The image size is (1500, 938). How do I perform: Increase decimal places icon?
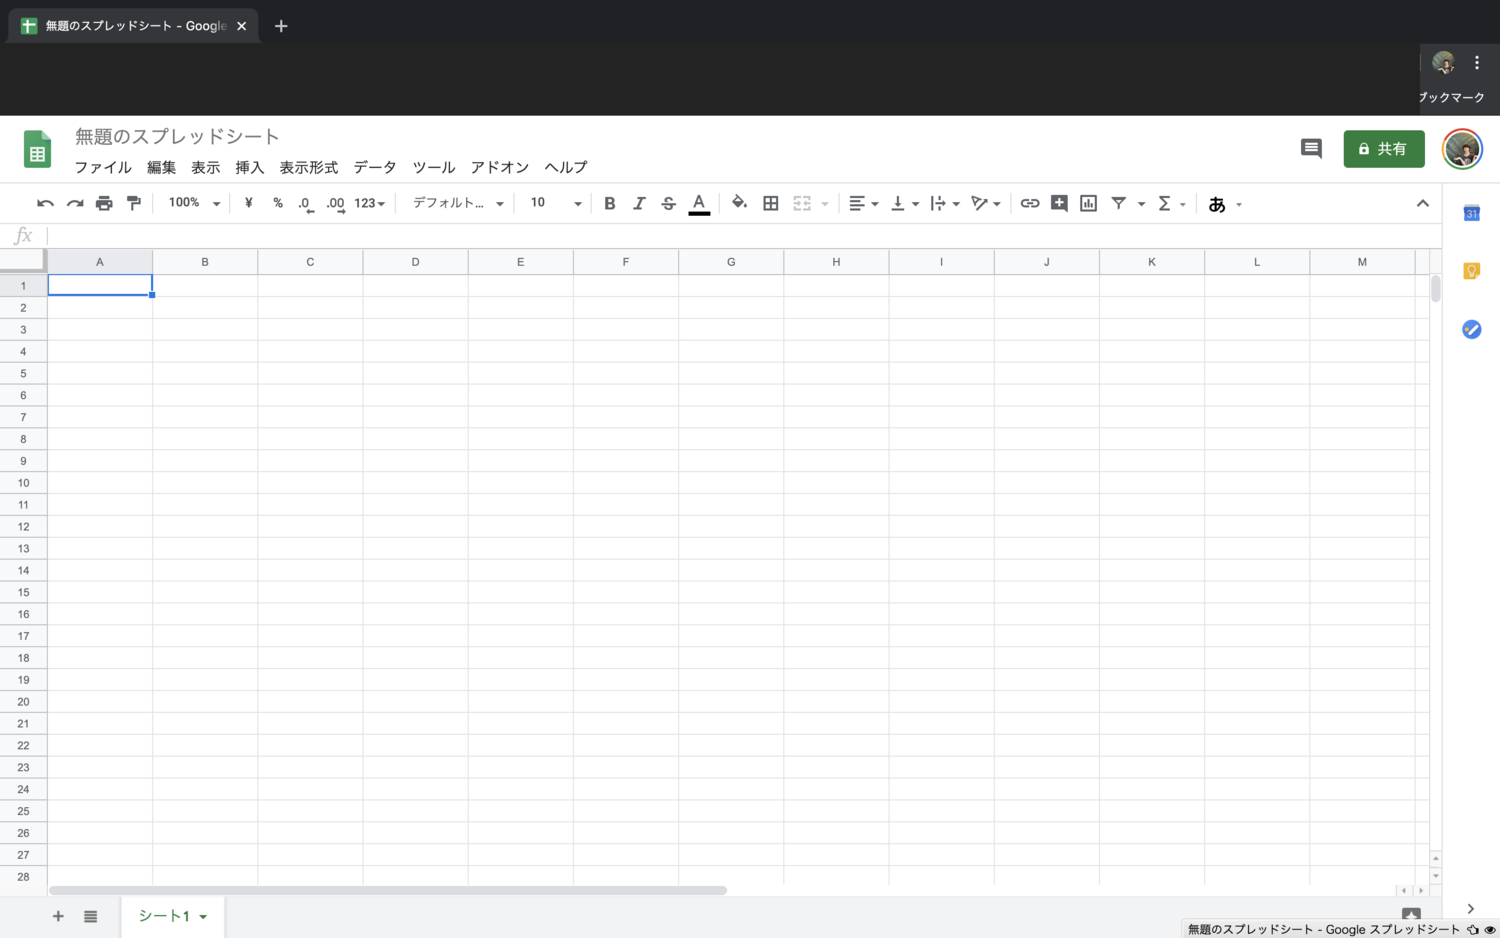click(x=335, y=203)
